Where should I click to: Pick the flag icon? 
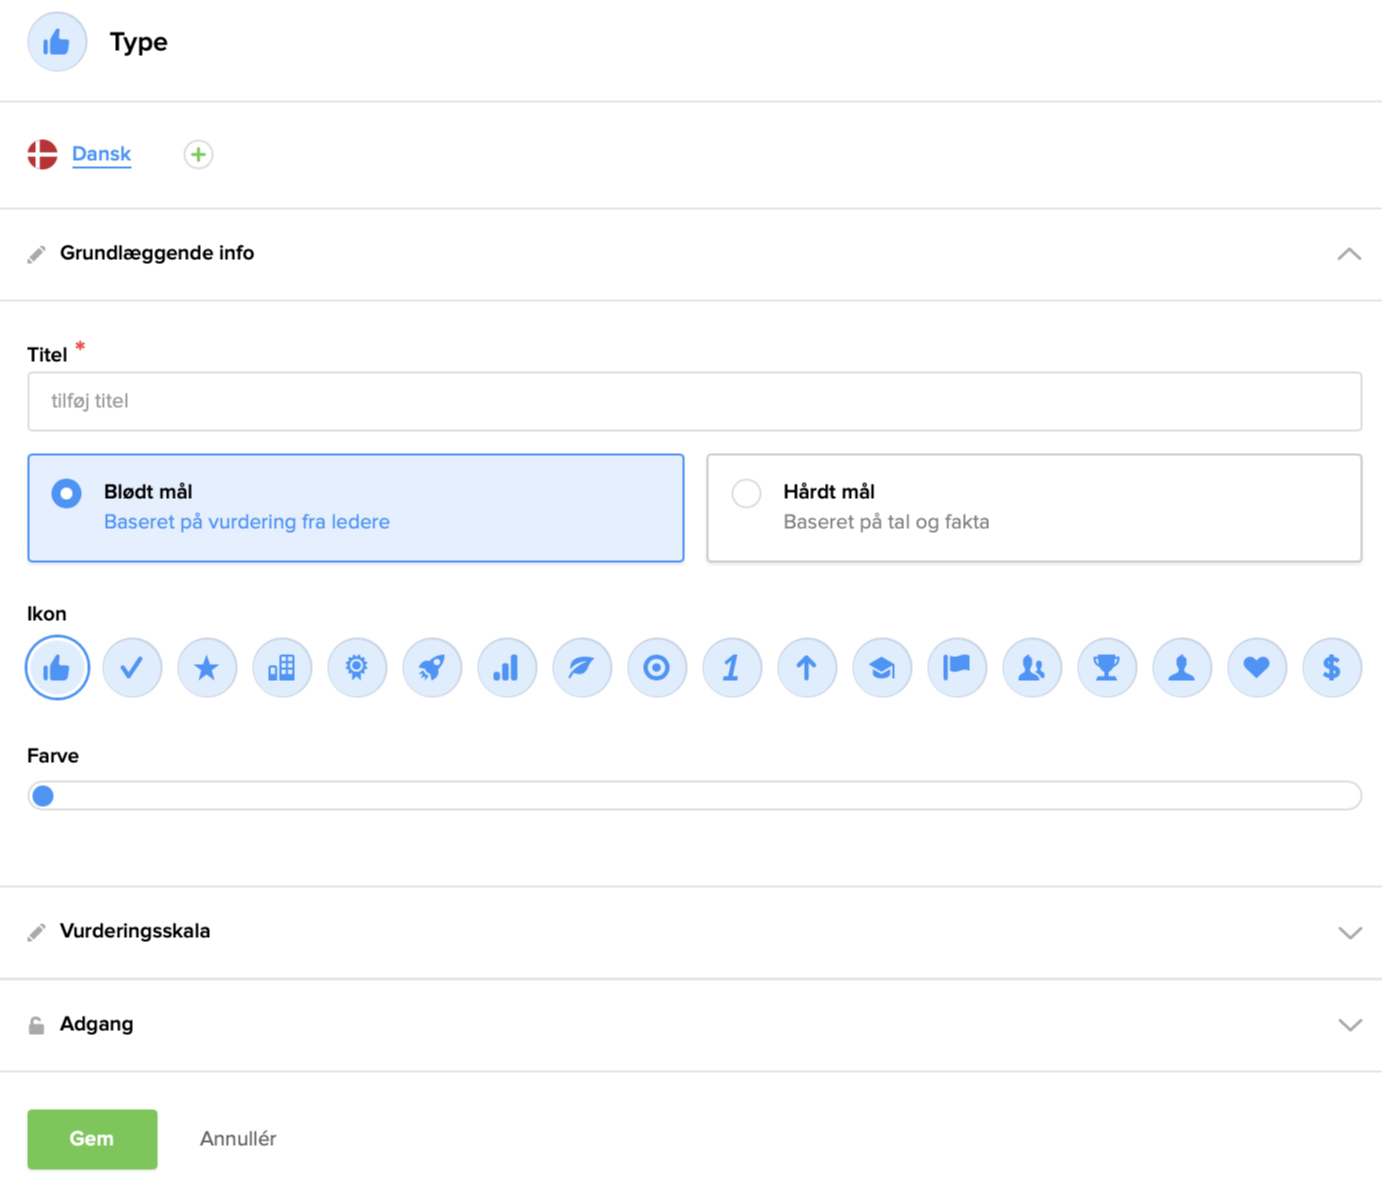click(956, 667)
